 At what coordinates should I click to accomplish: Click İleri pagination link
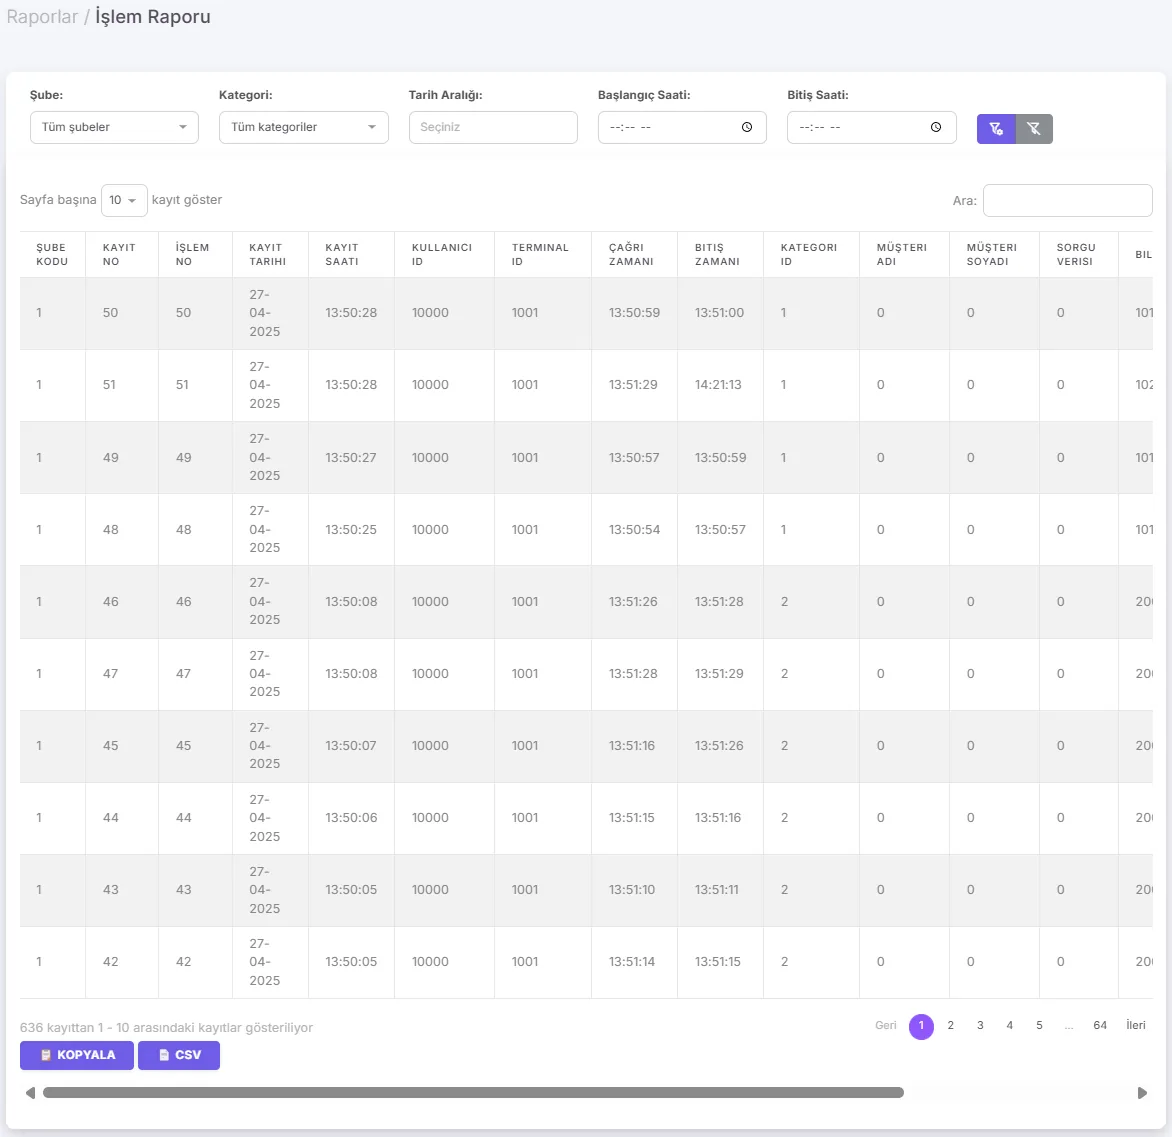(x=1135, y=1026)
